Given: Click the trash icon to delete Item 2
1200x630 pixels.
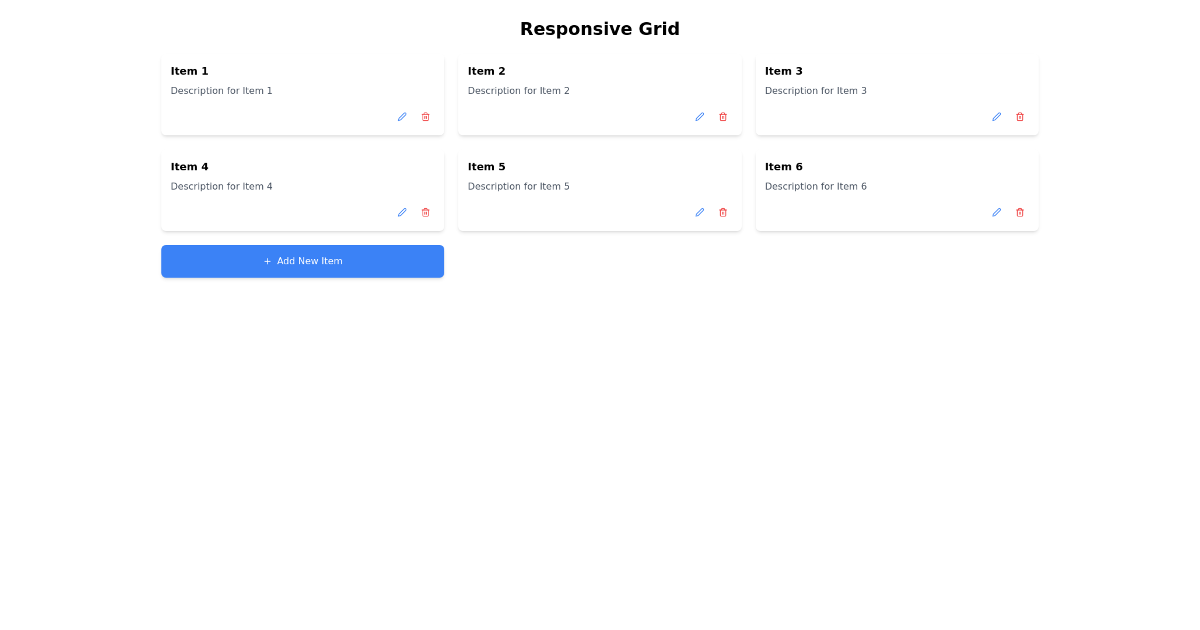Looking at the screenshot, I should [722, 117].
